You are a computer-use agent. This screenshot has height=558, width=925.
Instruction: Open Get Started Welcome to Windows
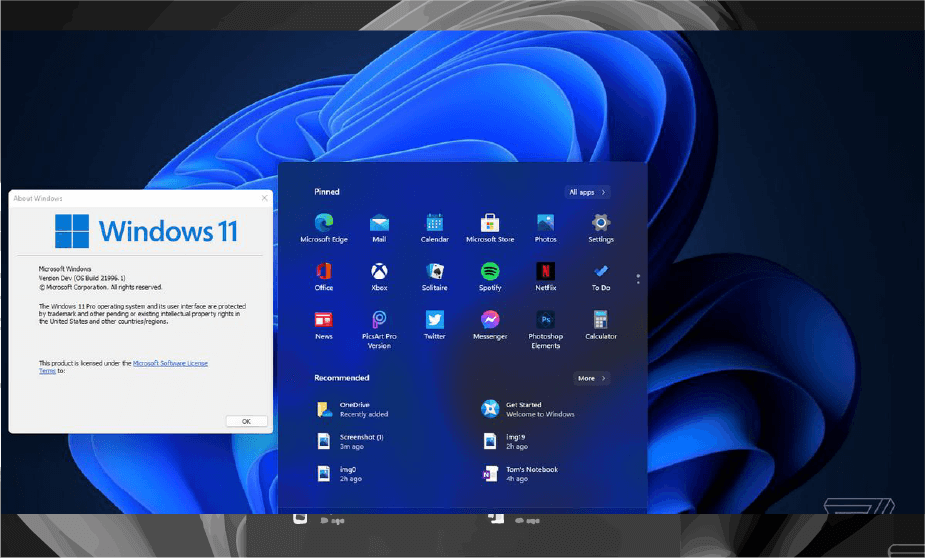tap(528, 409)
